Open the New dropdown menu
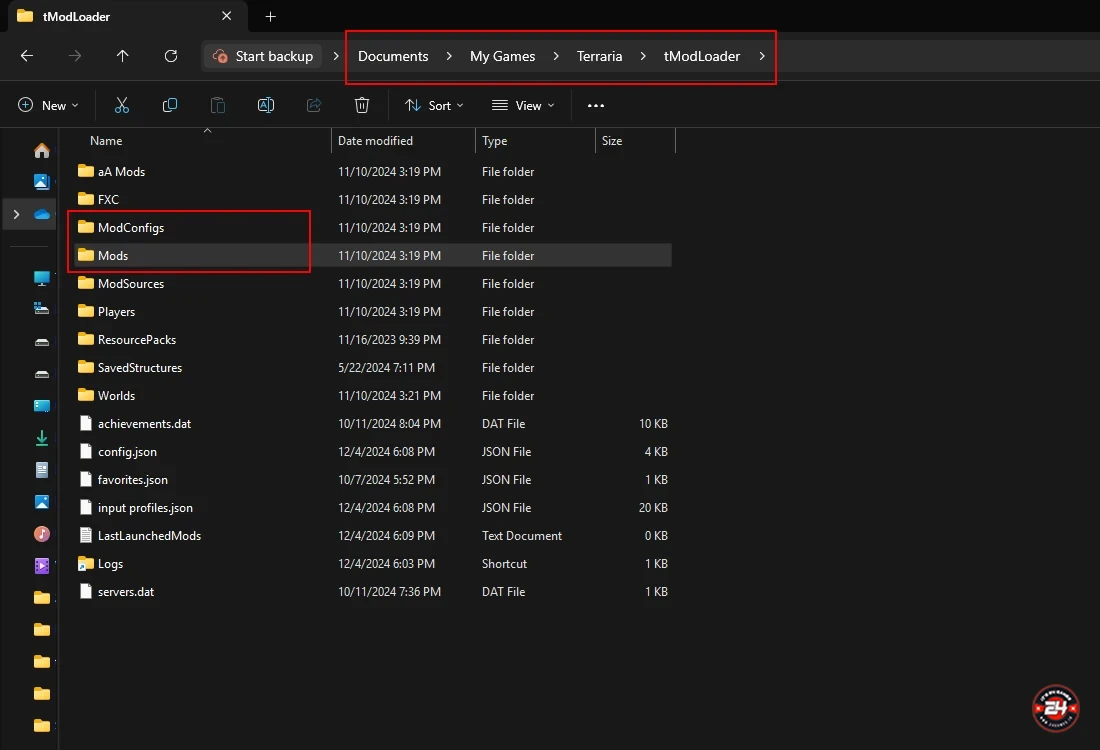 [x=48, y=105]
